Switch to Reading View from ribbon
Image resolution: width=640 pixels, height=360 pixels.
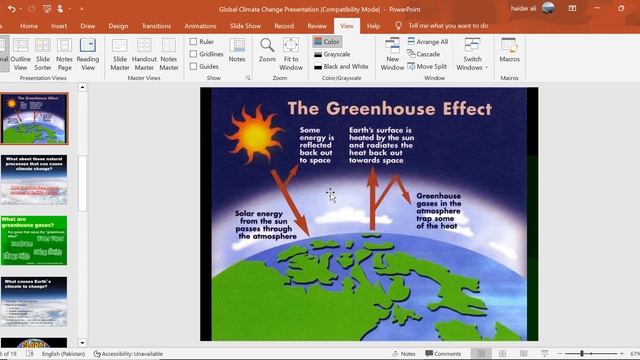[x=88, y=54]
